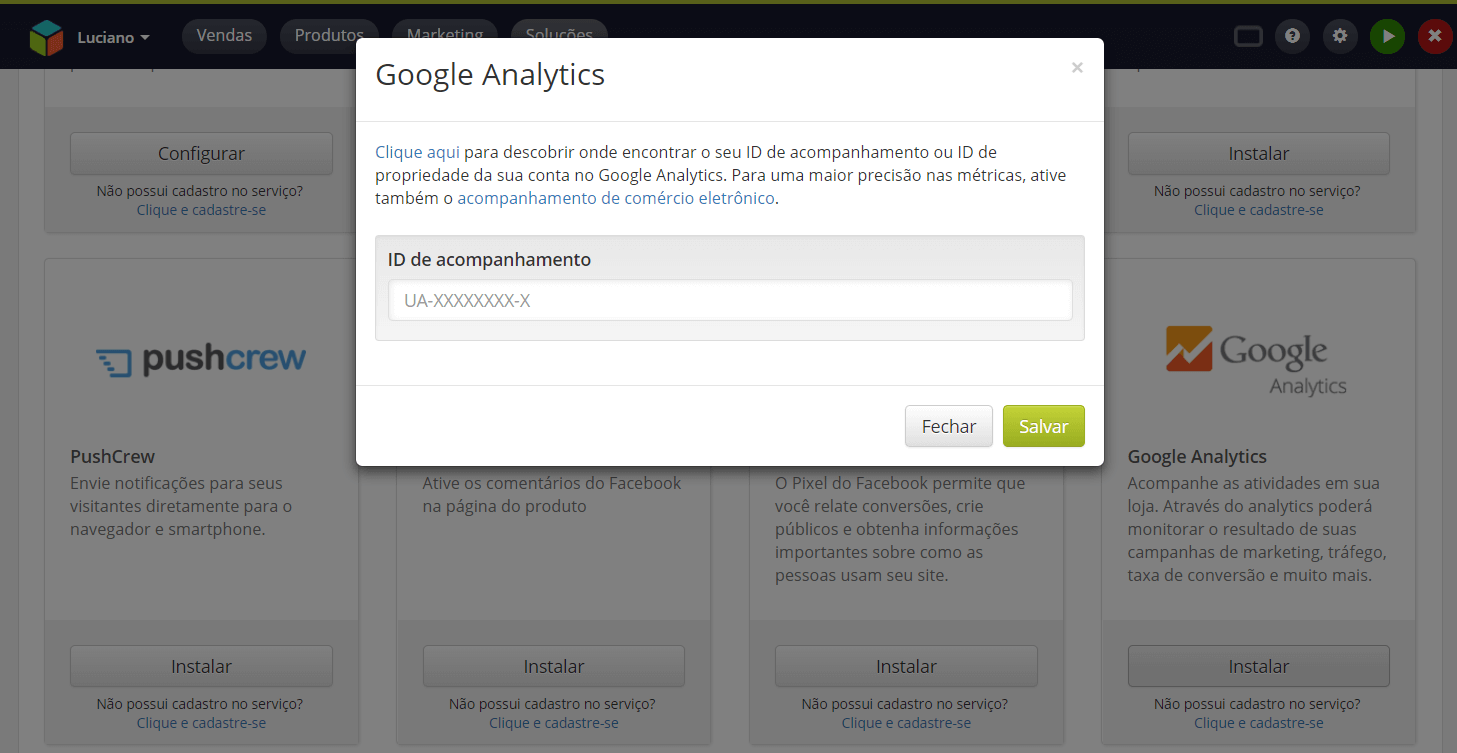Click the PushCrew logo

click(201, 359)
